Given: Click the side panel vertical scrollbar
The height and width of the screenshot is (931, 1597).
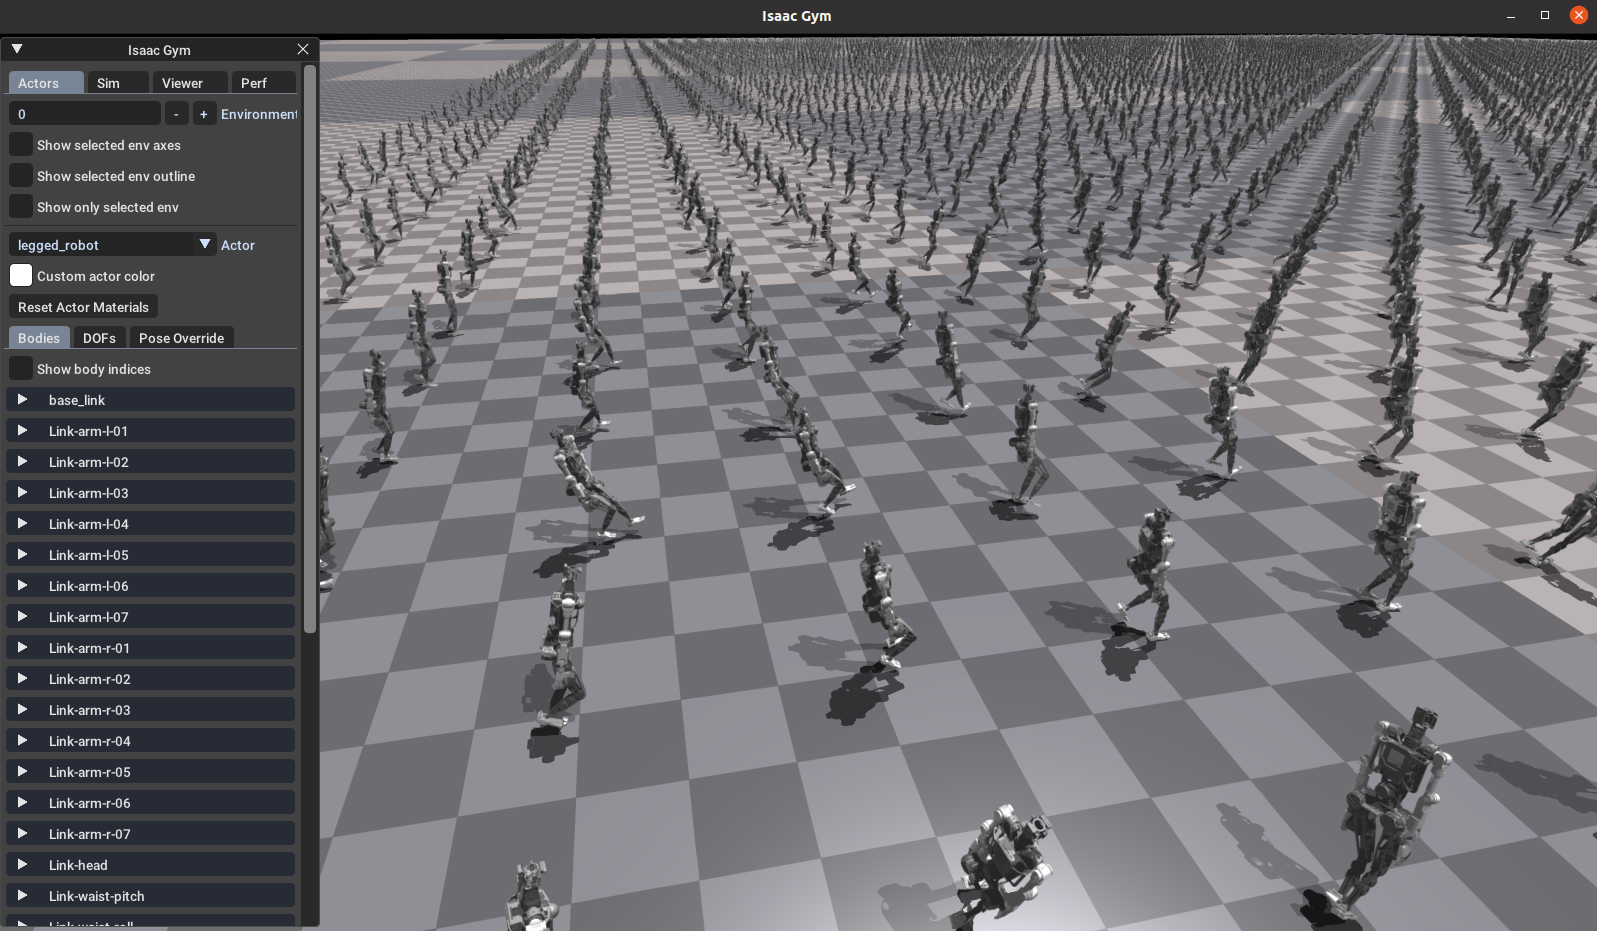Looking at the screenshot, I should click(310, 349).
